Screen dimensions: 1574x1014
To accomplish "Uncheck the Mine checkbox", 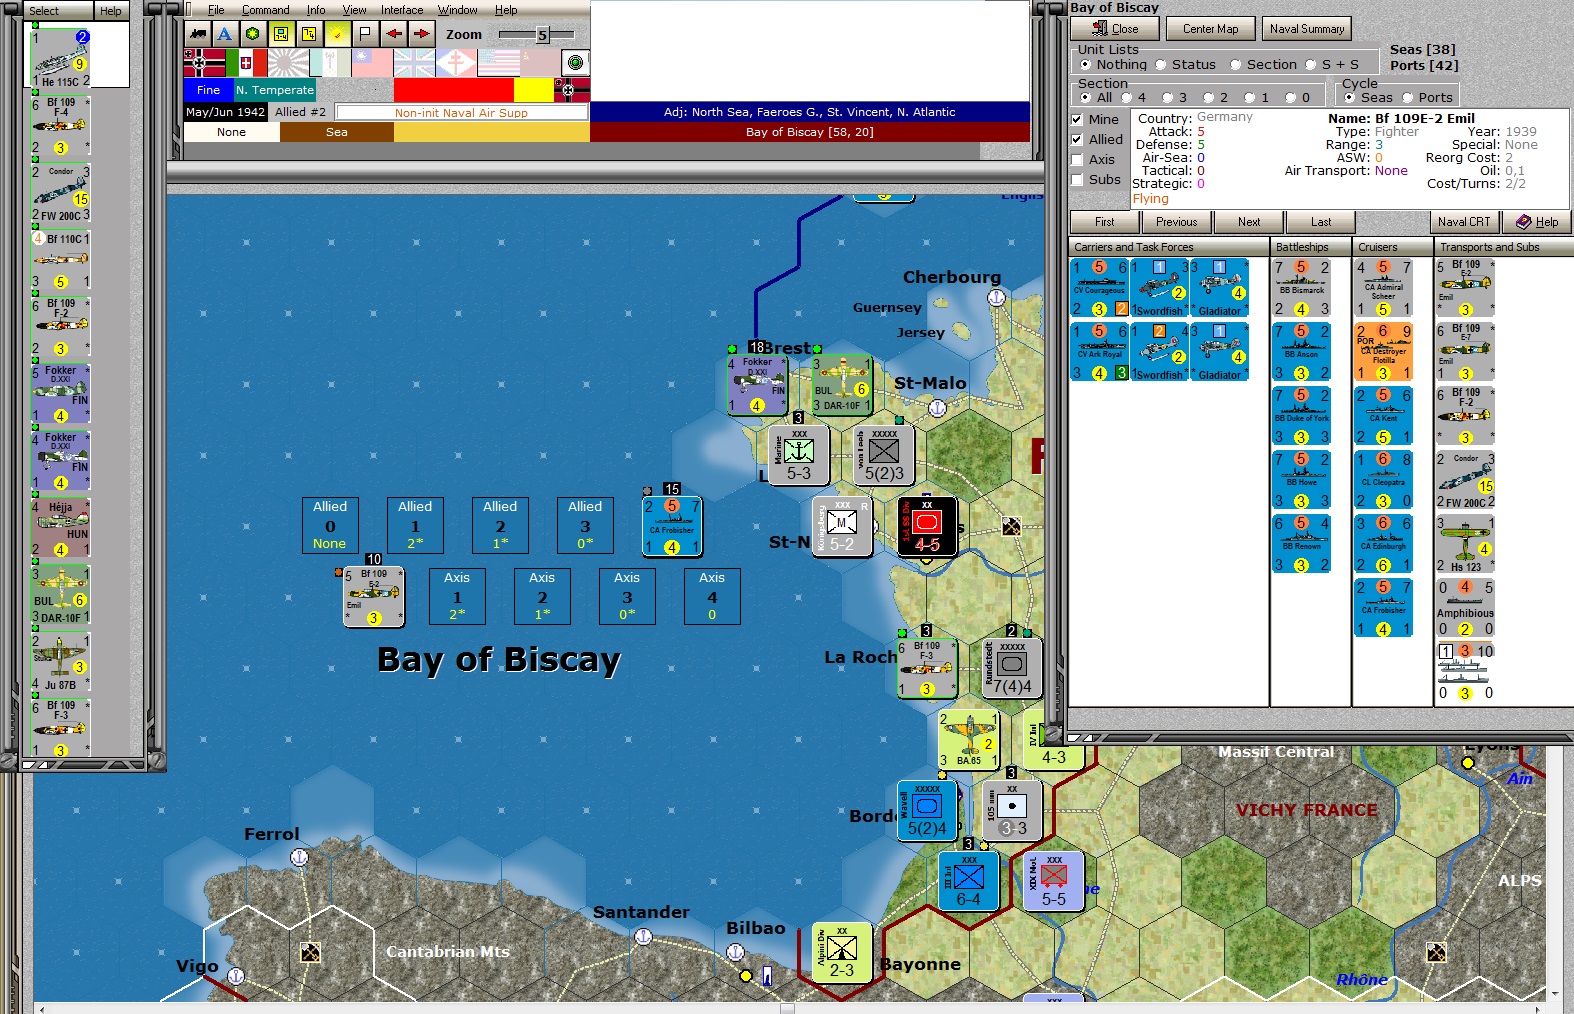I will coord(1077,119).
